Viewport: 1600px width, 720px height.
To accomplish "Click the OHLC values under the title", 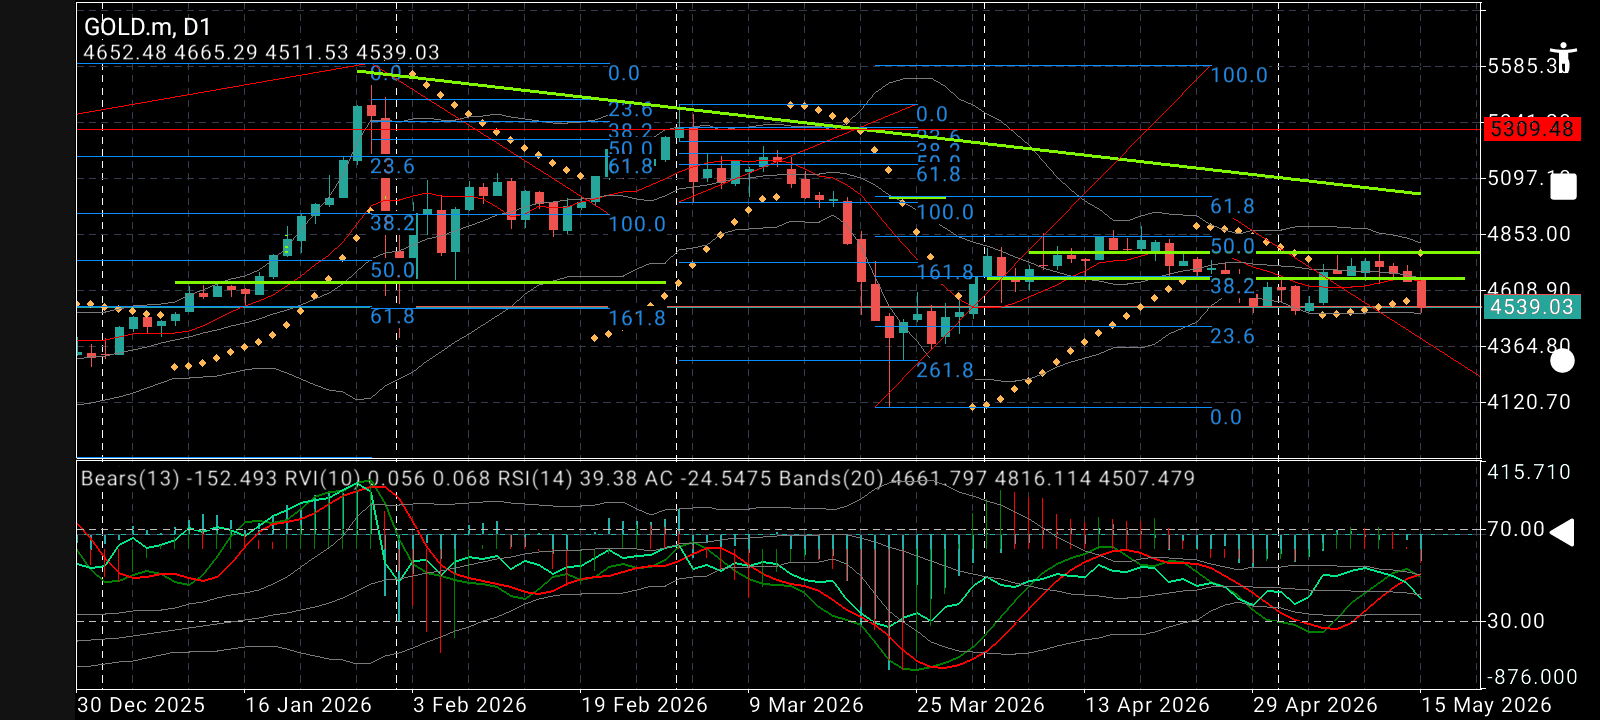I will [261, 52].
